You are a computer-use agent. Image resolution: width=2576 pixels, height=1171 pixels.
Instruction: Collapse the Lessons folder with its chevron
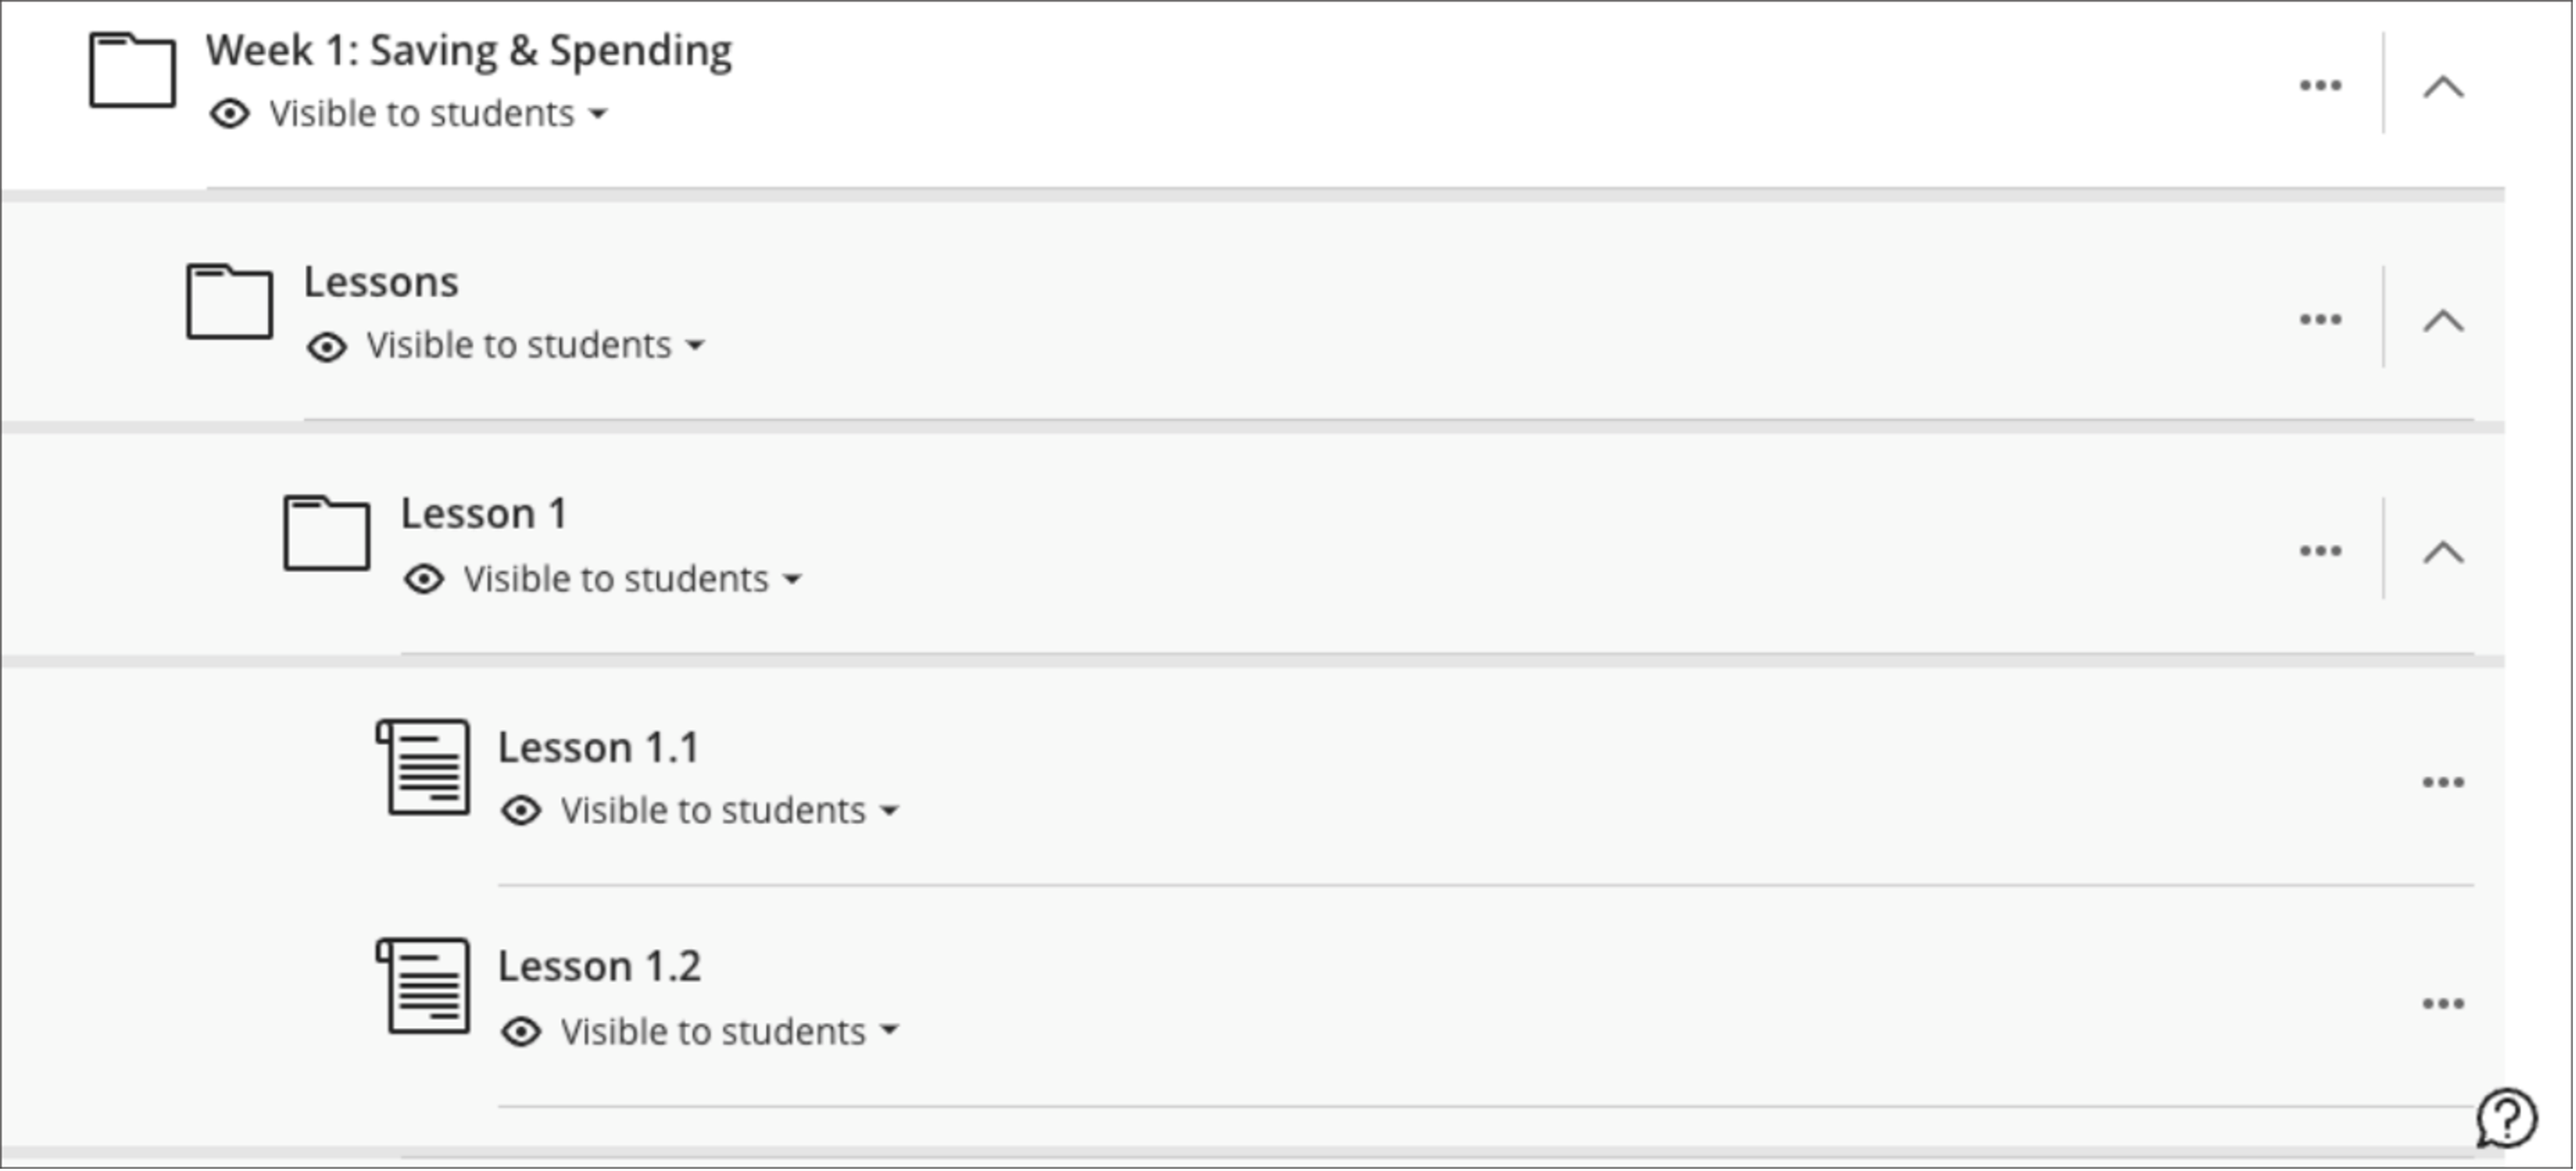coord(2442,320)
